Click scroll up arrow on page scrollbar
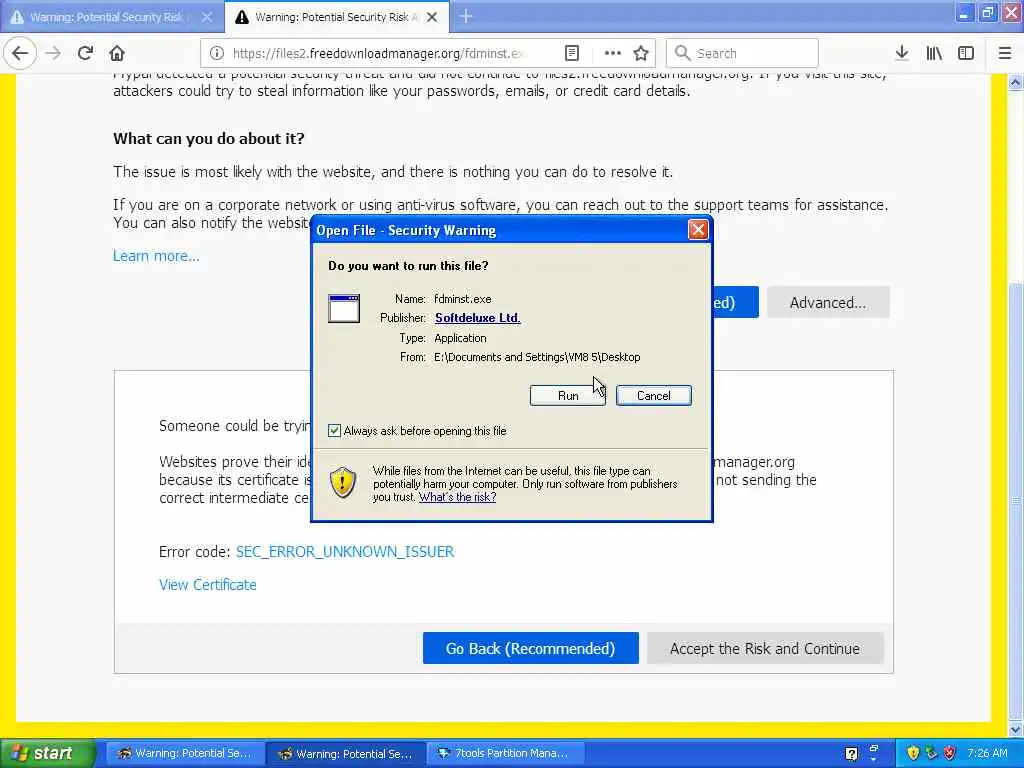The width and height of the screenshot is (1024, 768). click(1016, 82)
